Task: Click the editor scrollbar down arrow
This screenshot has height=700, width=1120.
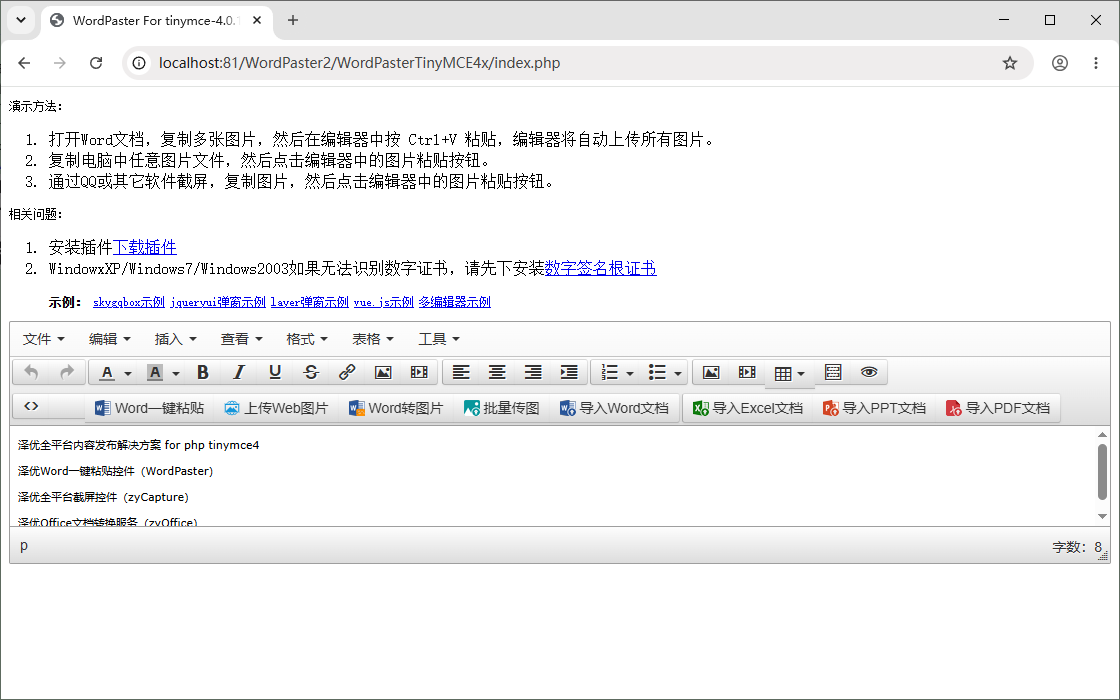Action: click(1102, 516)
